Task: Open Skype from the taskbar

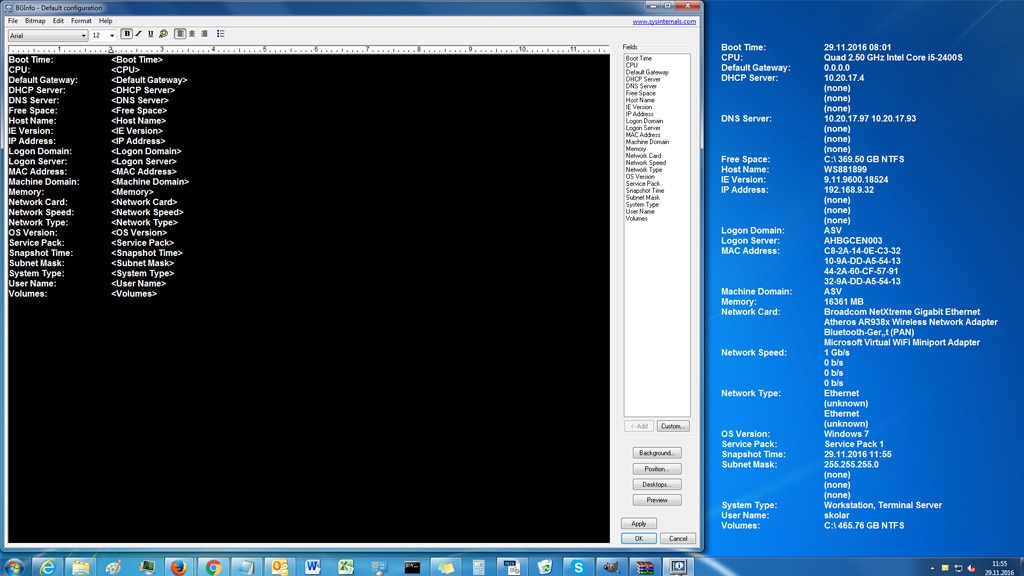Action: [x=578, y=567]
